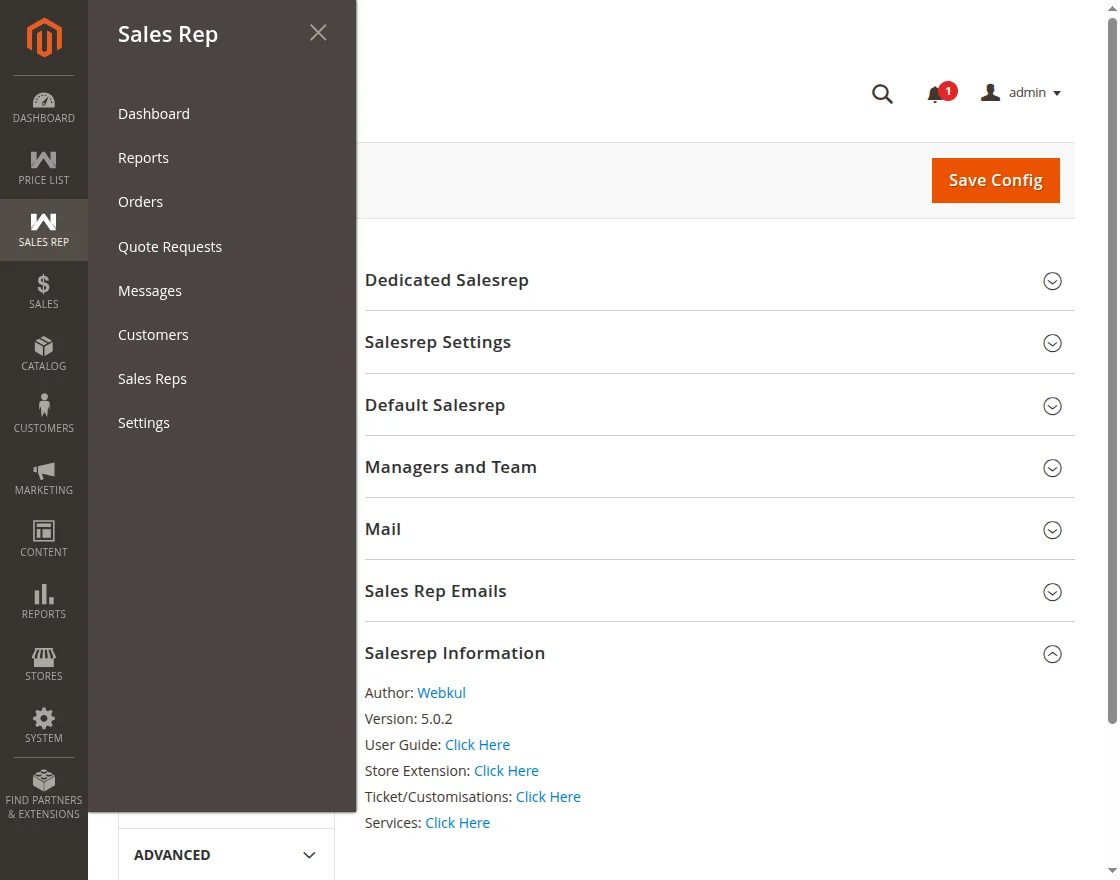Image resolution: width=1120 pixels, height=880 pixels.
Task: Open the Webkul author link
Action: pyautogui.click(x=441, y=693)
